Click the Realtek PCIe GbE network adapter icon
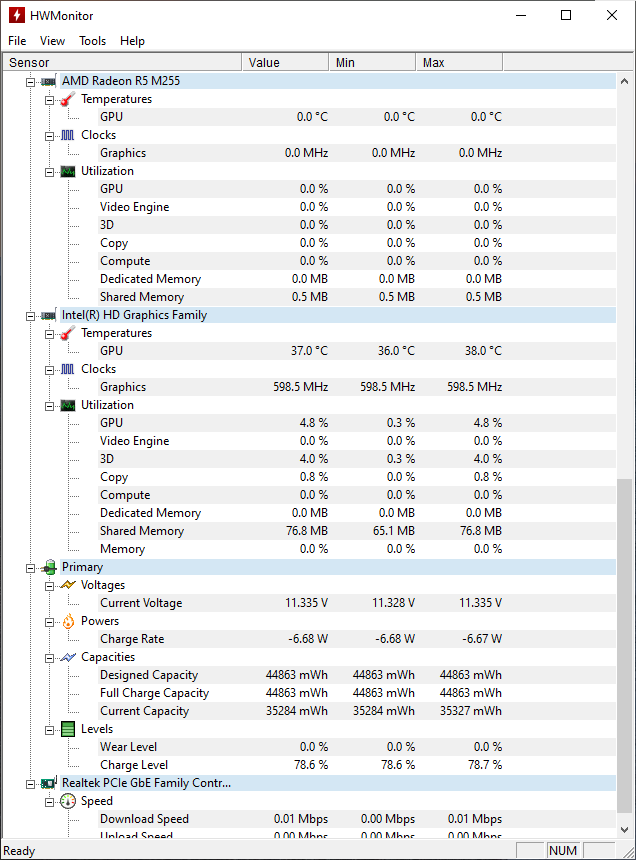The image size is (636, 860). click(47, 782)
